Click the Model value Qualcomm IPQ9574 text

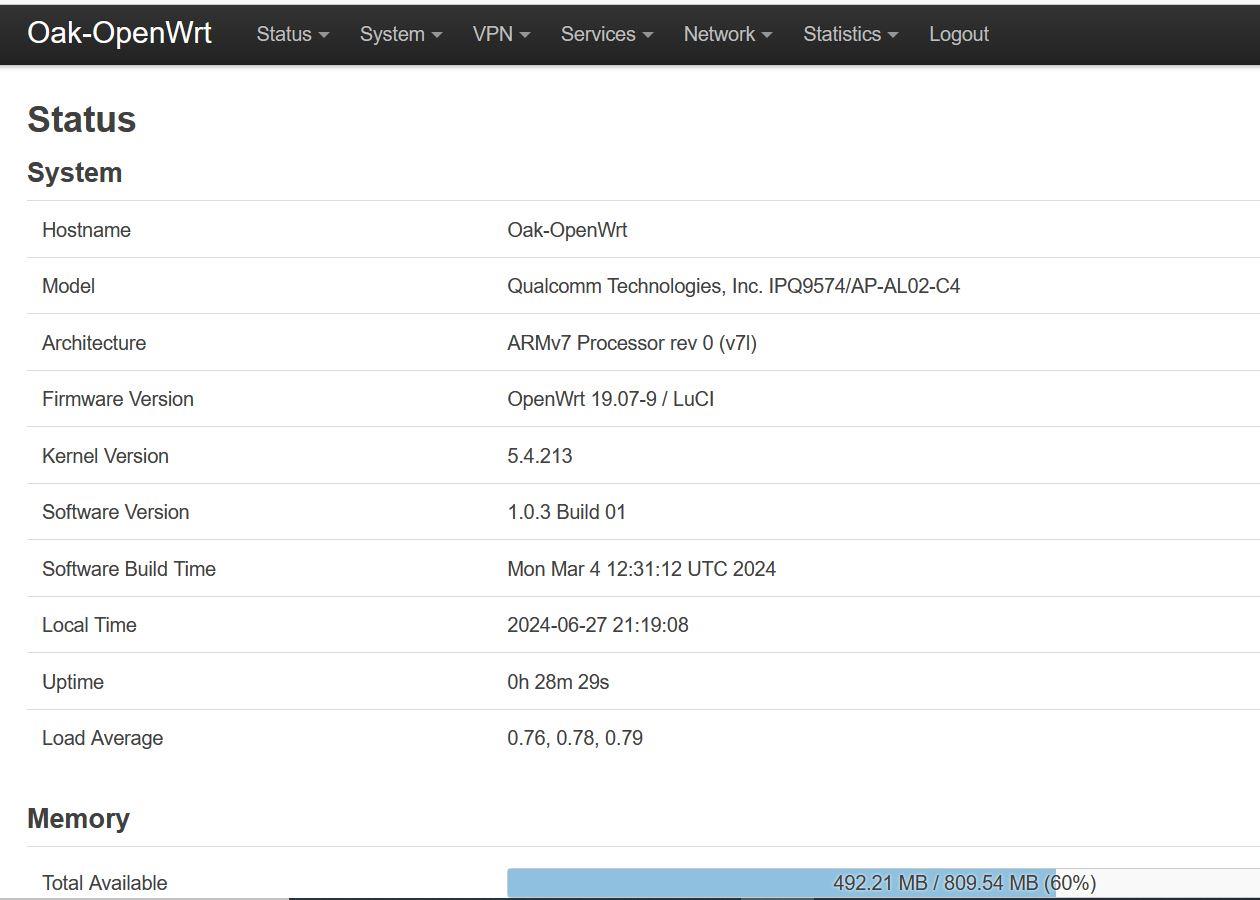[733, 286]
